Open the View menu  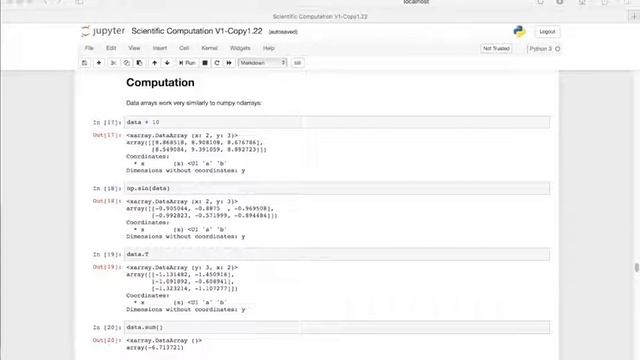coord(134,48)
